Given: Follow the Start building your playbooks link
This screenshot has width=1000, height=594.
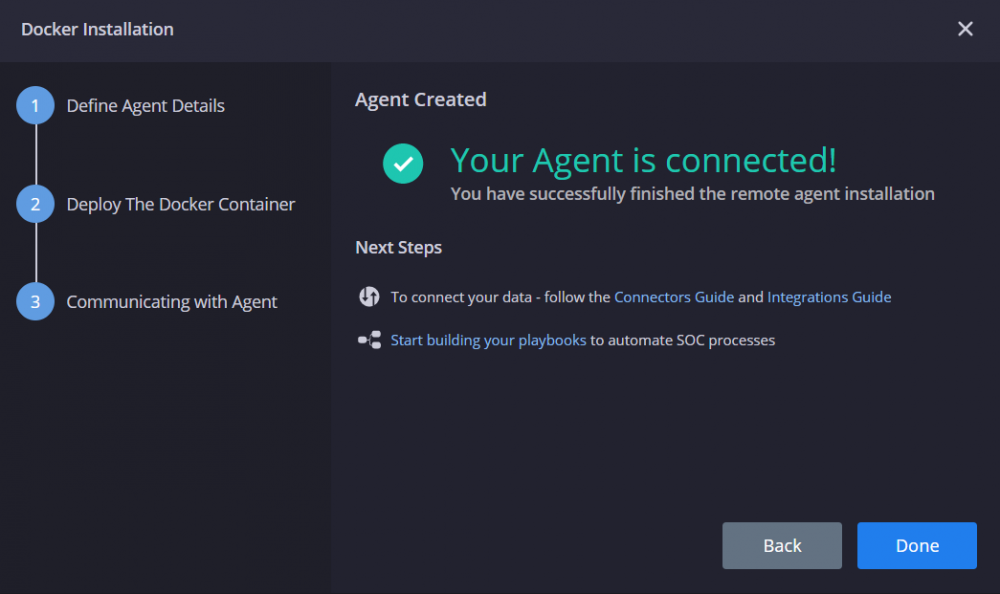Looking at the screenshot, I should 488,340.
